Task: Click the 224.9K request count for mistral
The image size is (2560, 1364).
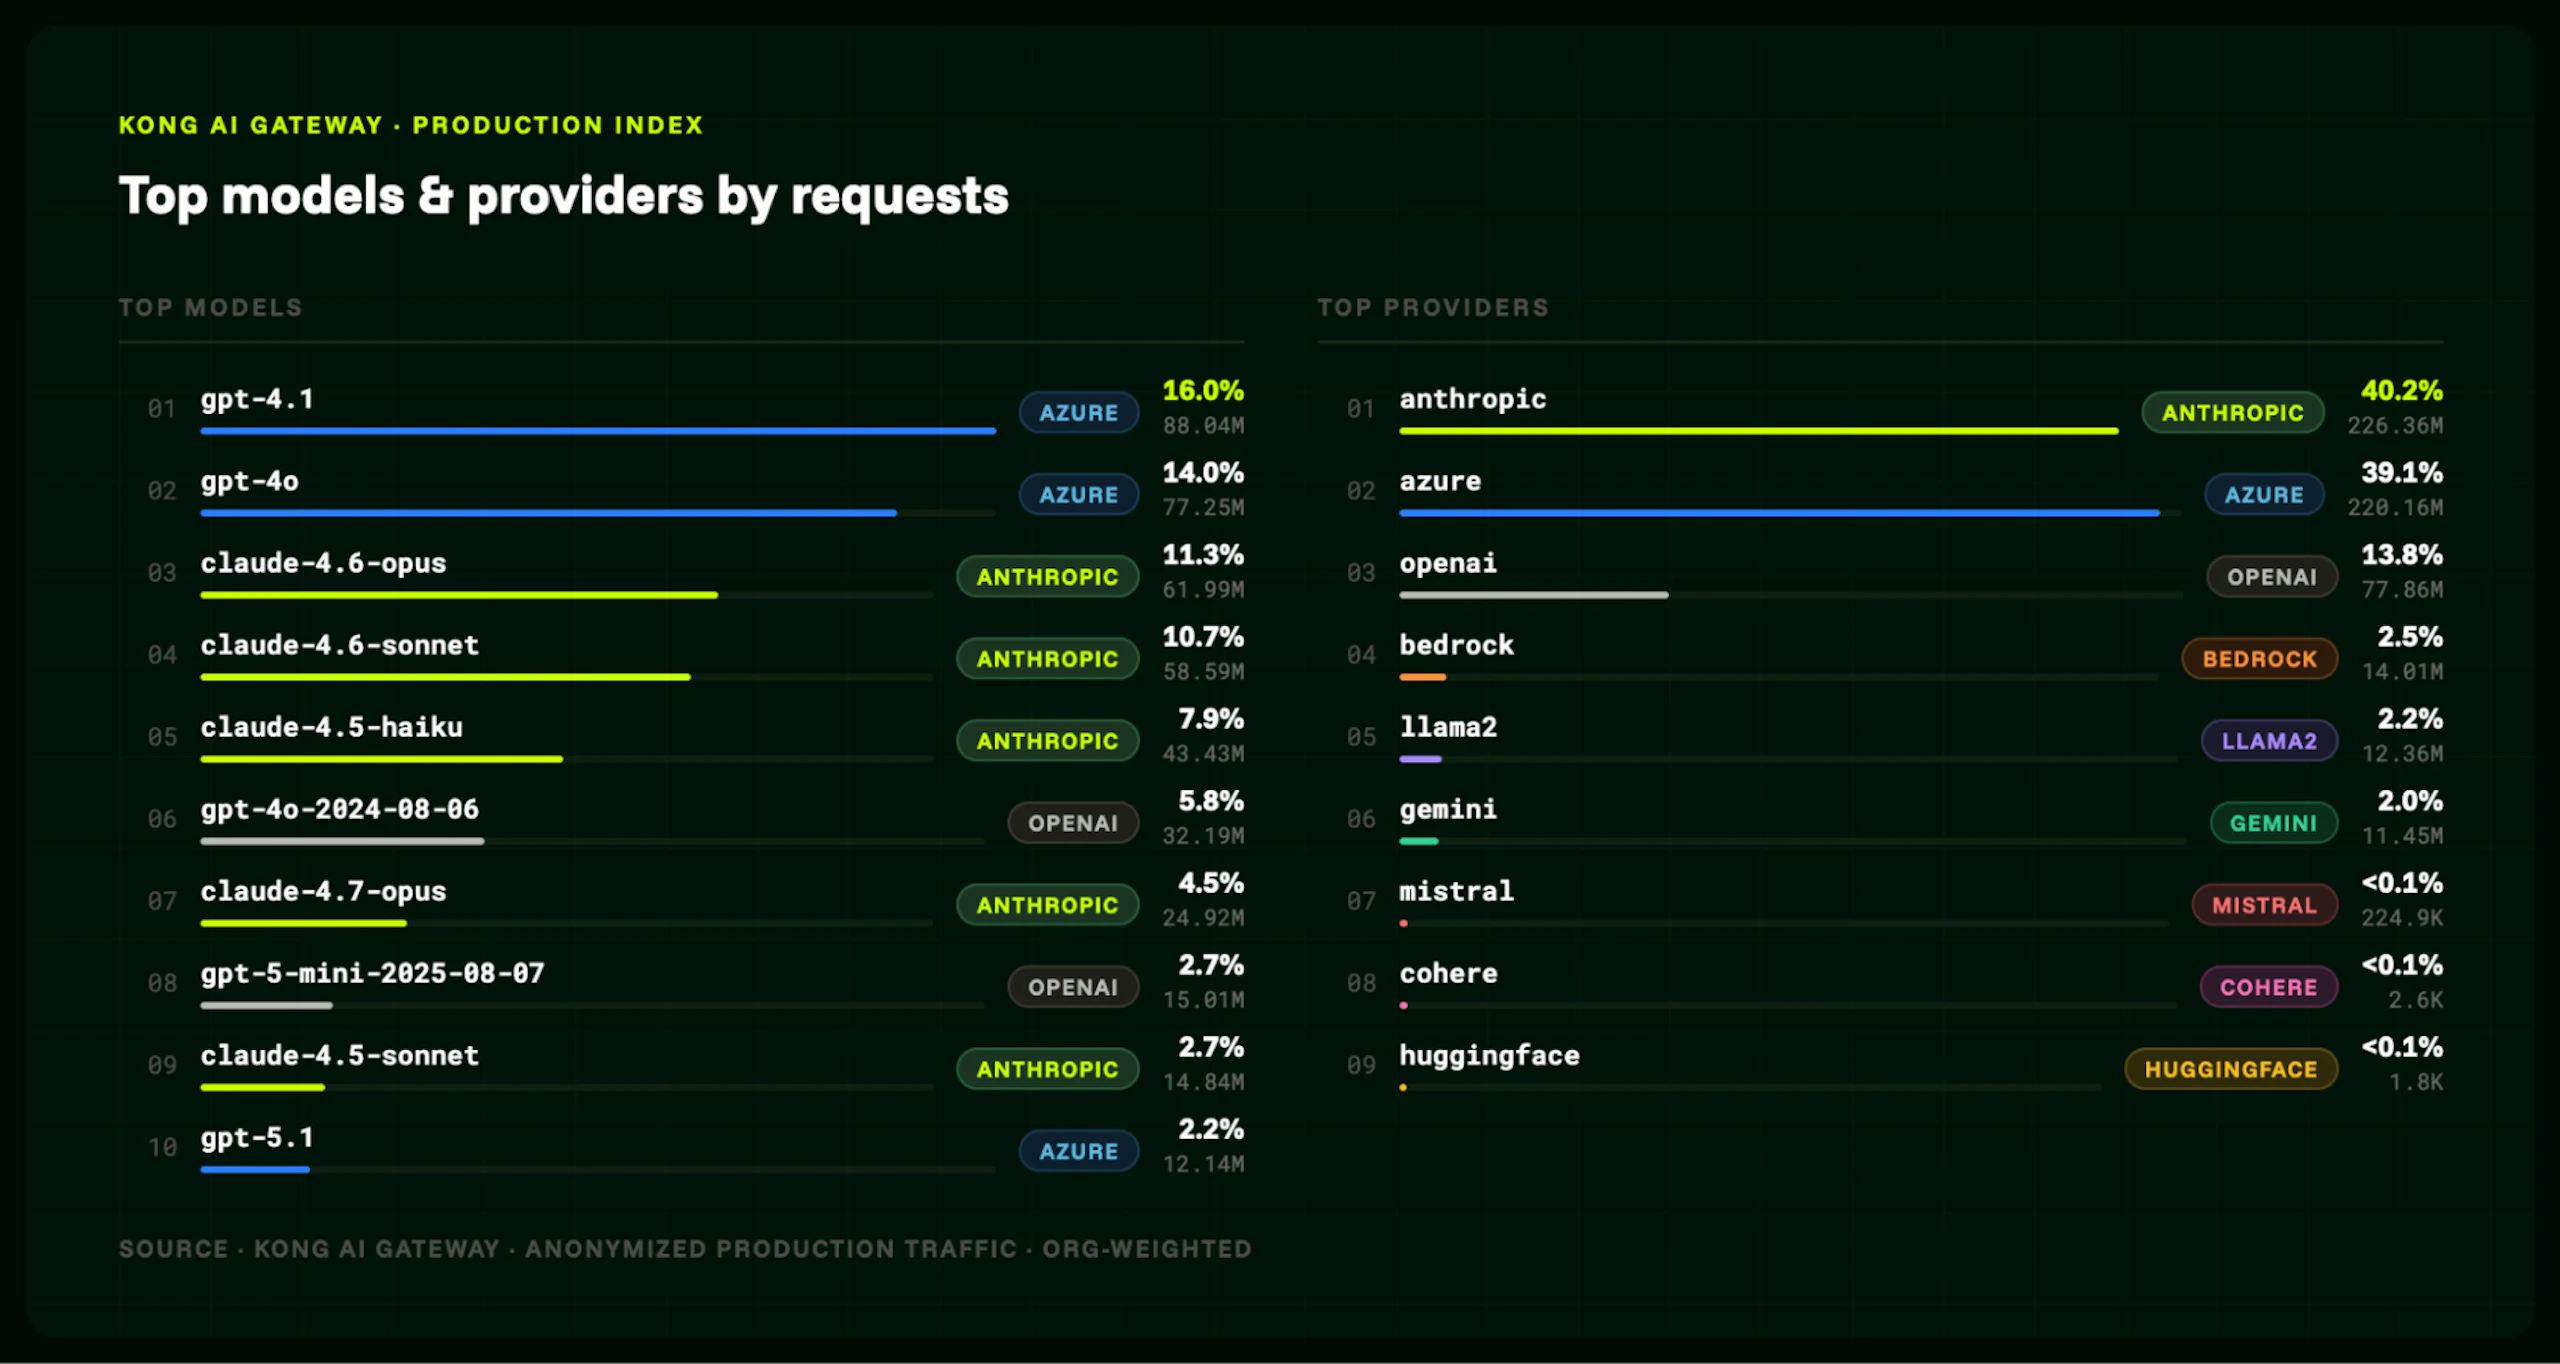Action: click(x=2403, y=918)
